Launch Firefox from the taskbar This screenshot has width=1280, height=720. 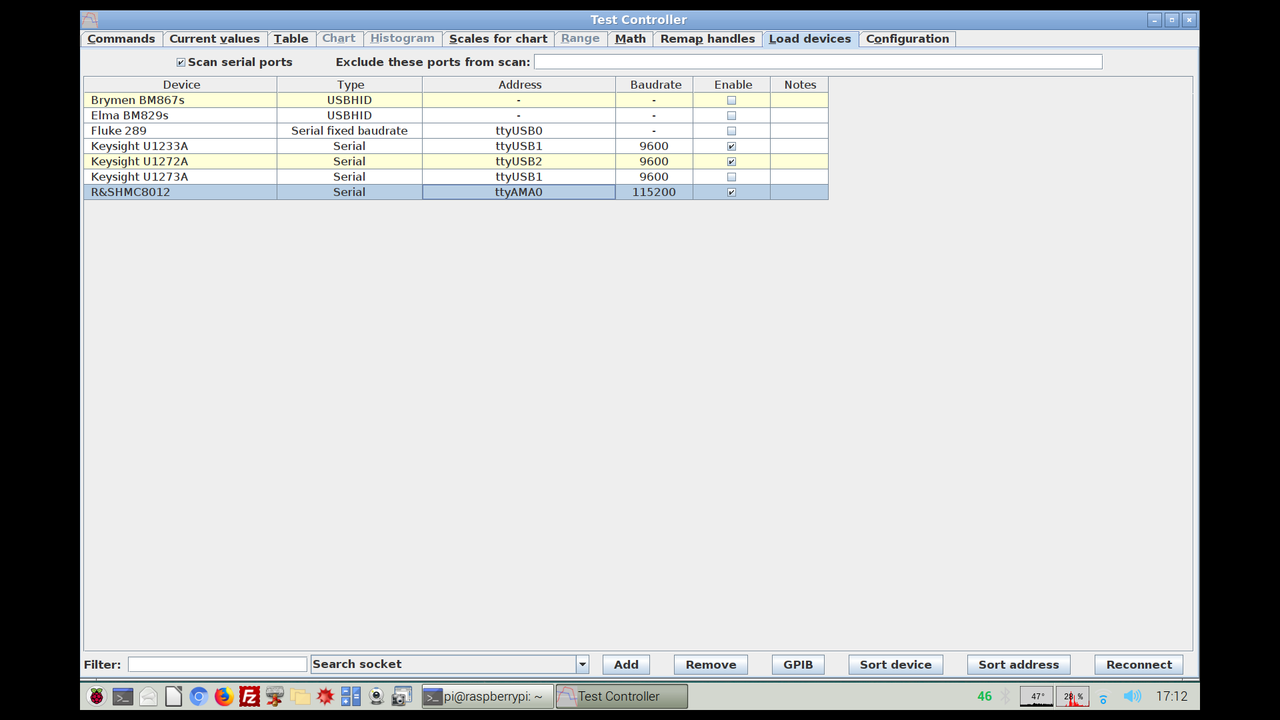click(x=224, y=696)
